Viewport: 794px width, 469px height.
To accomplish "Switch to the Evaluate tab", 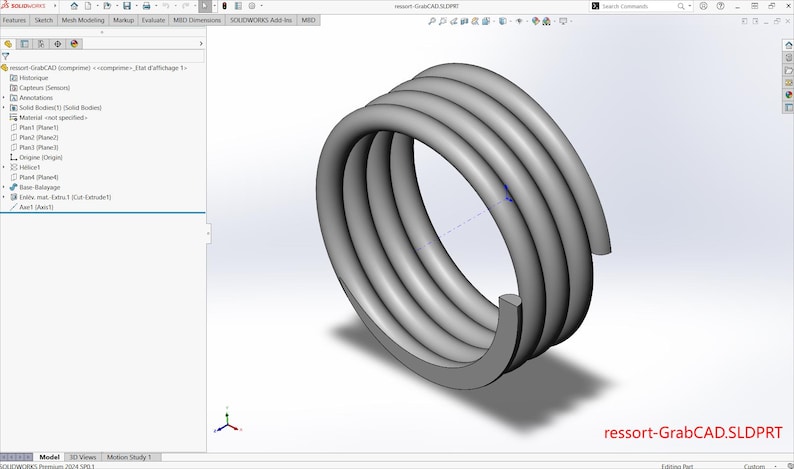I will point(153,20).
